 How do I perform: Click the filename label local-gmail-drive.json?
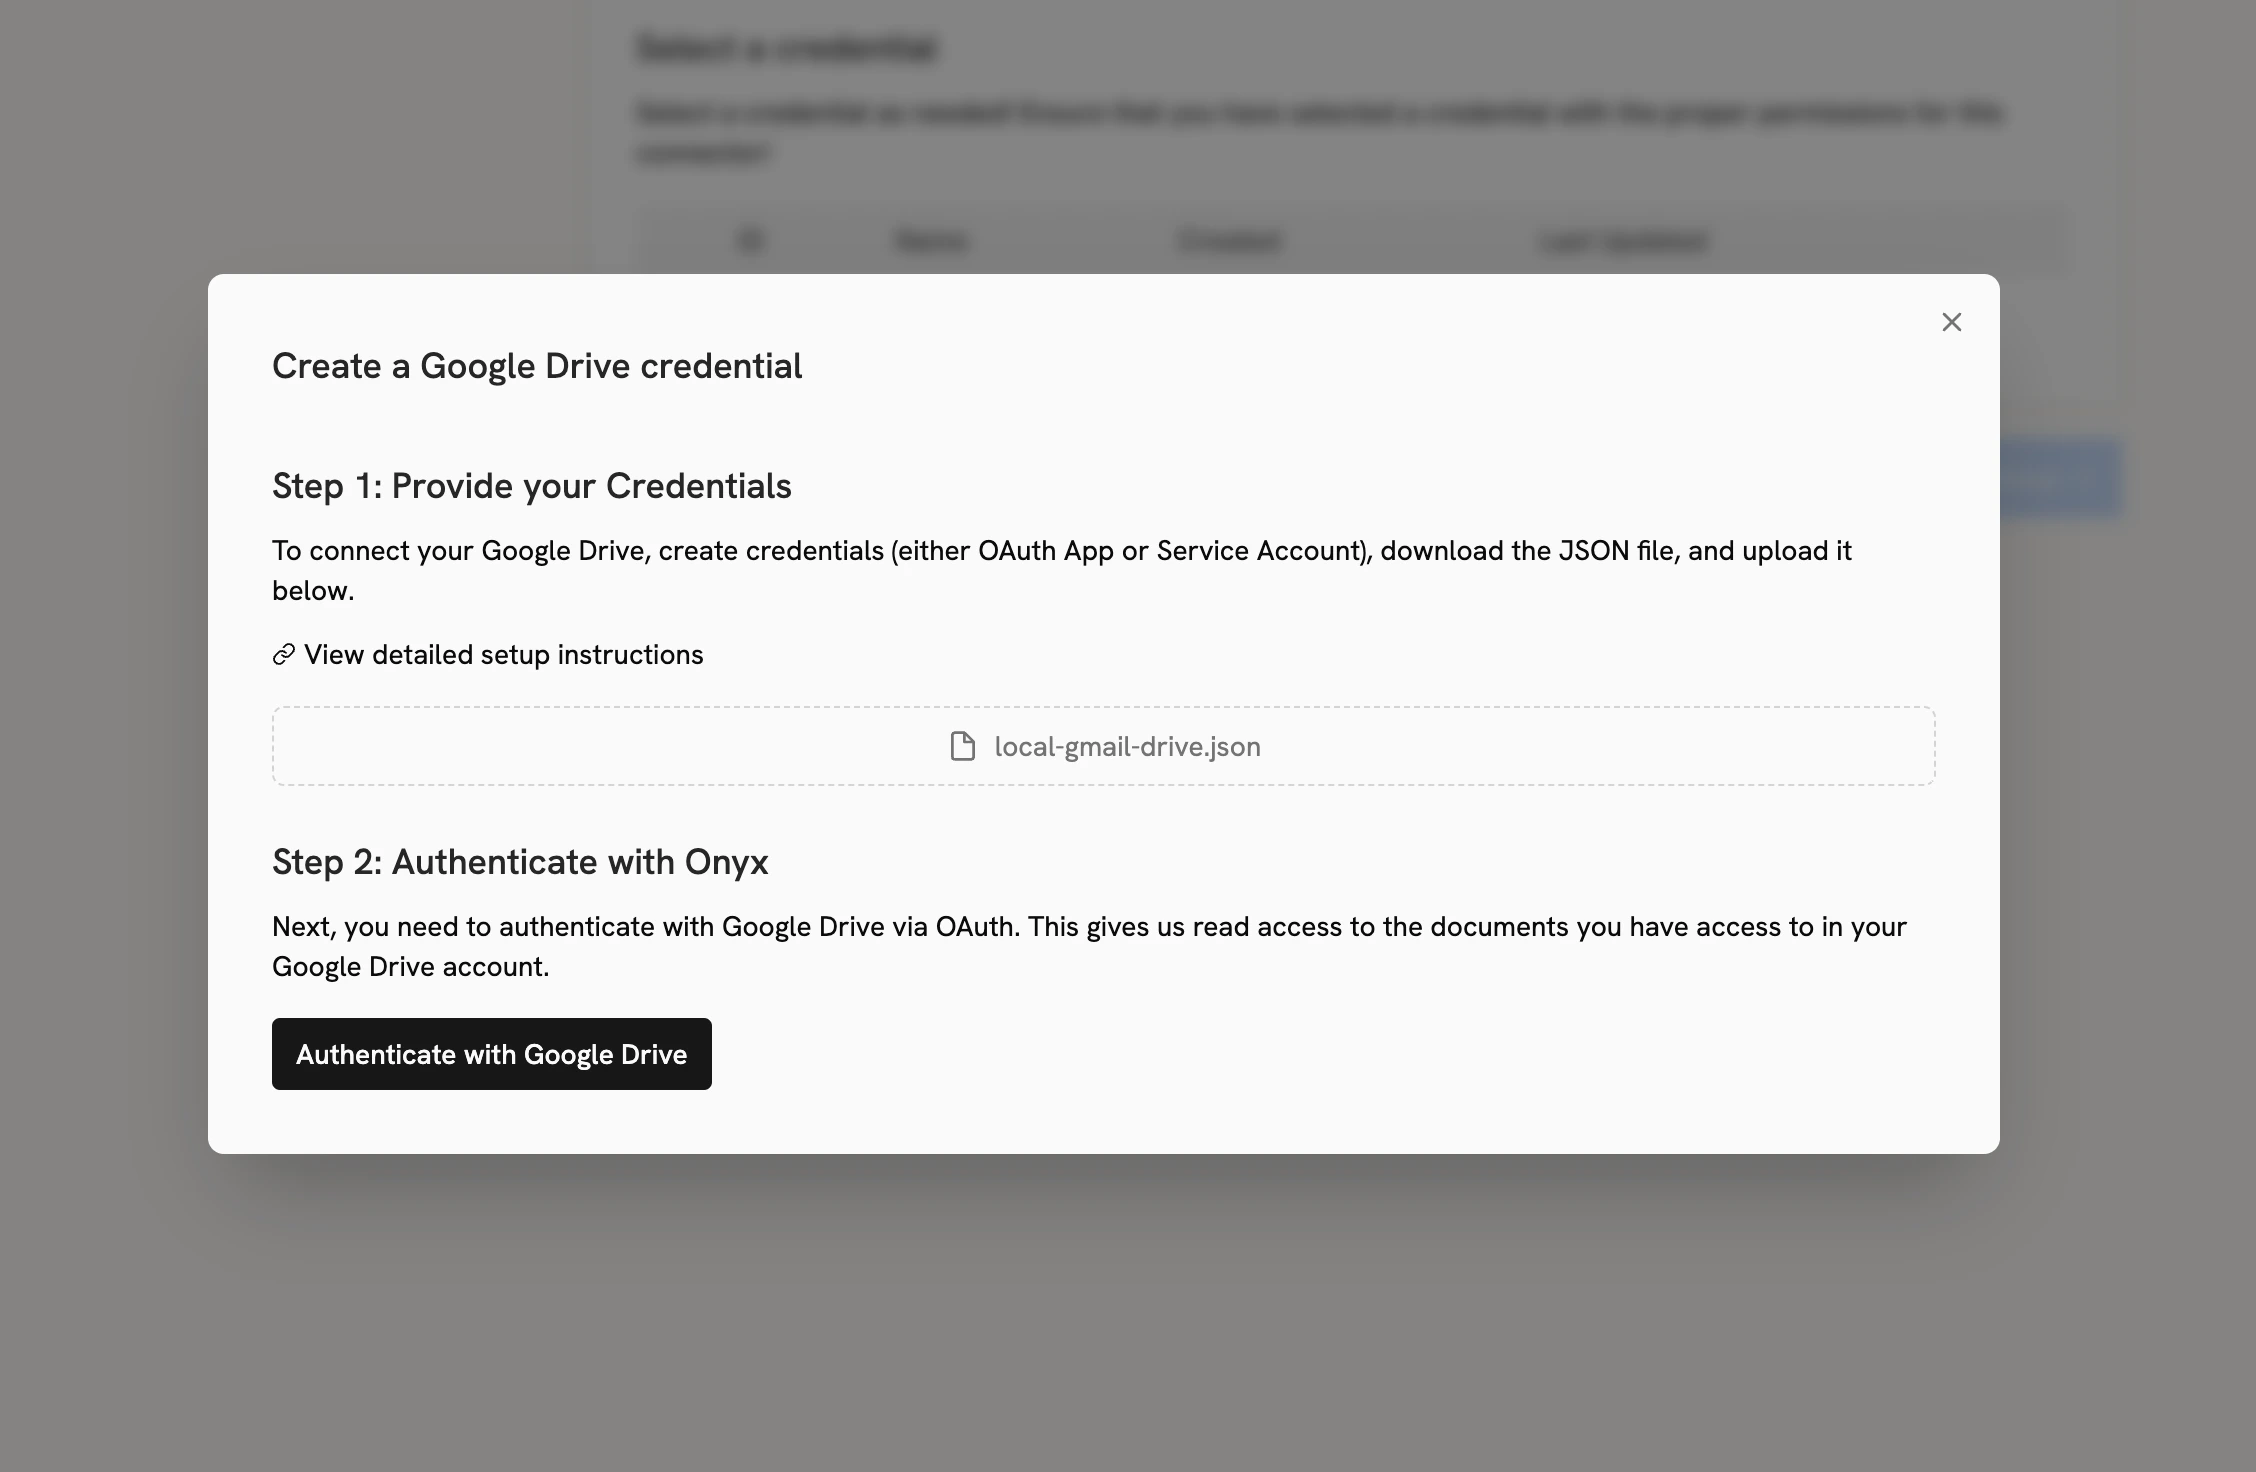coord(1125,745)
